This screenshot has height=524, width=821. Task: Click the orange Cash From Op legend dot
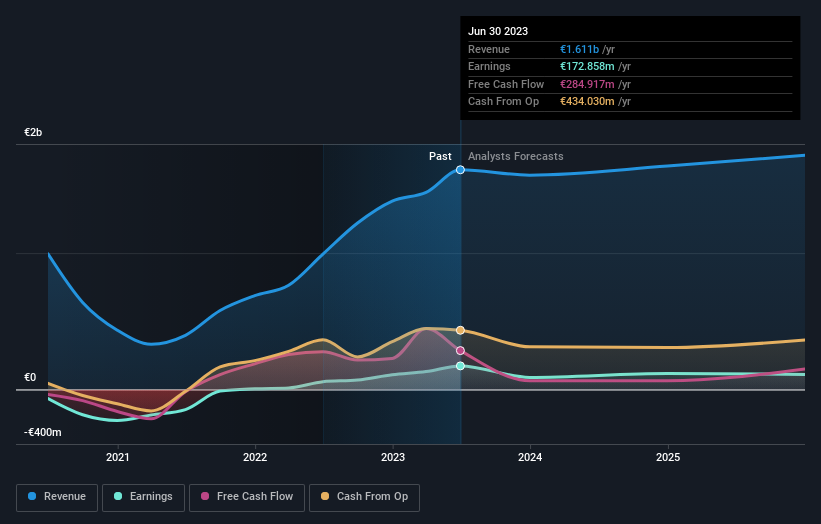pos(325,496)
